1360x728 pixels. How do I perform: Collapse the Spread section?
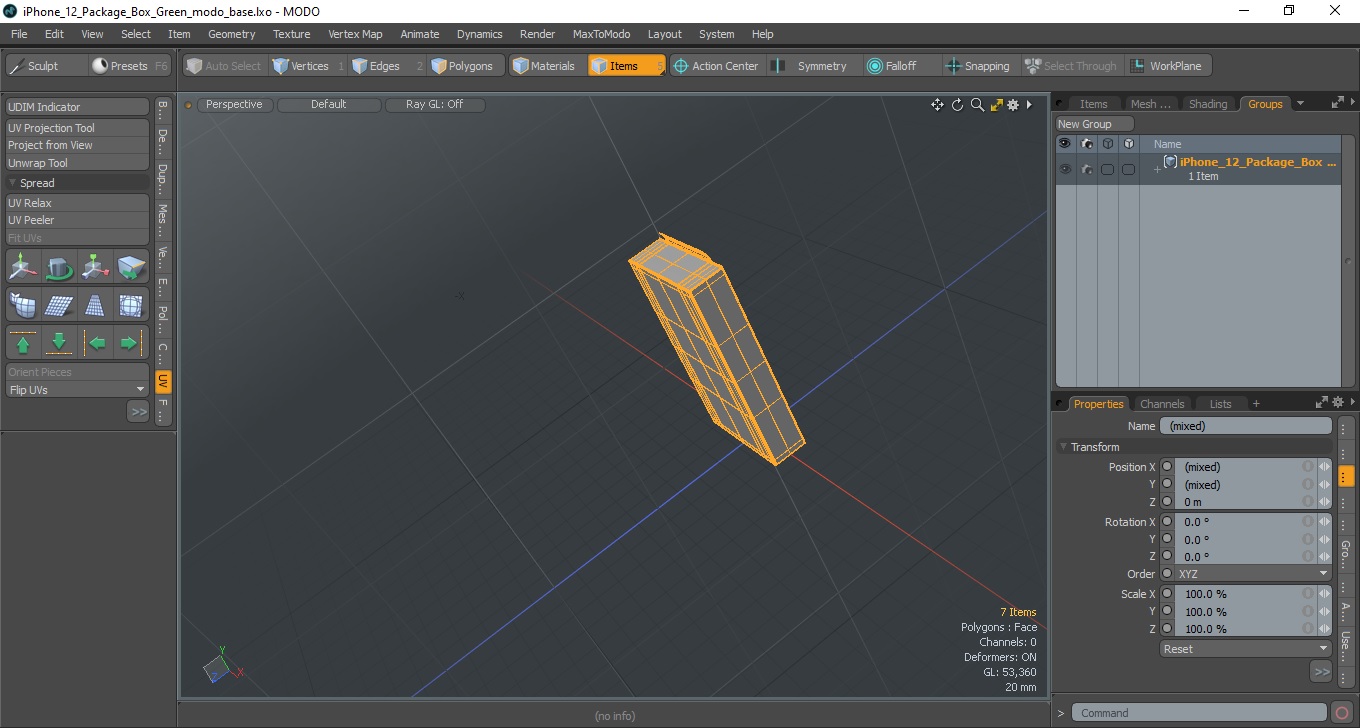(x=13, y=183)
